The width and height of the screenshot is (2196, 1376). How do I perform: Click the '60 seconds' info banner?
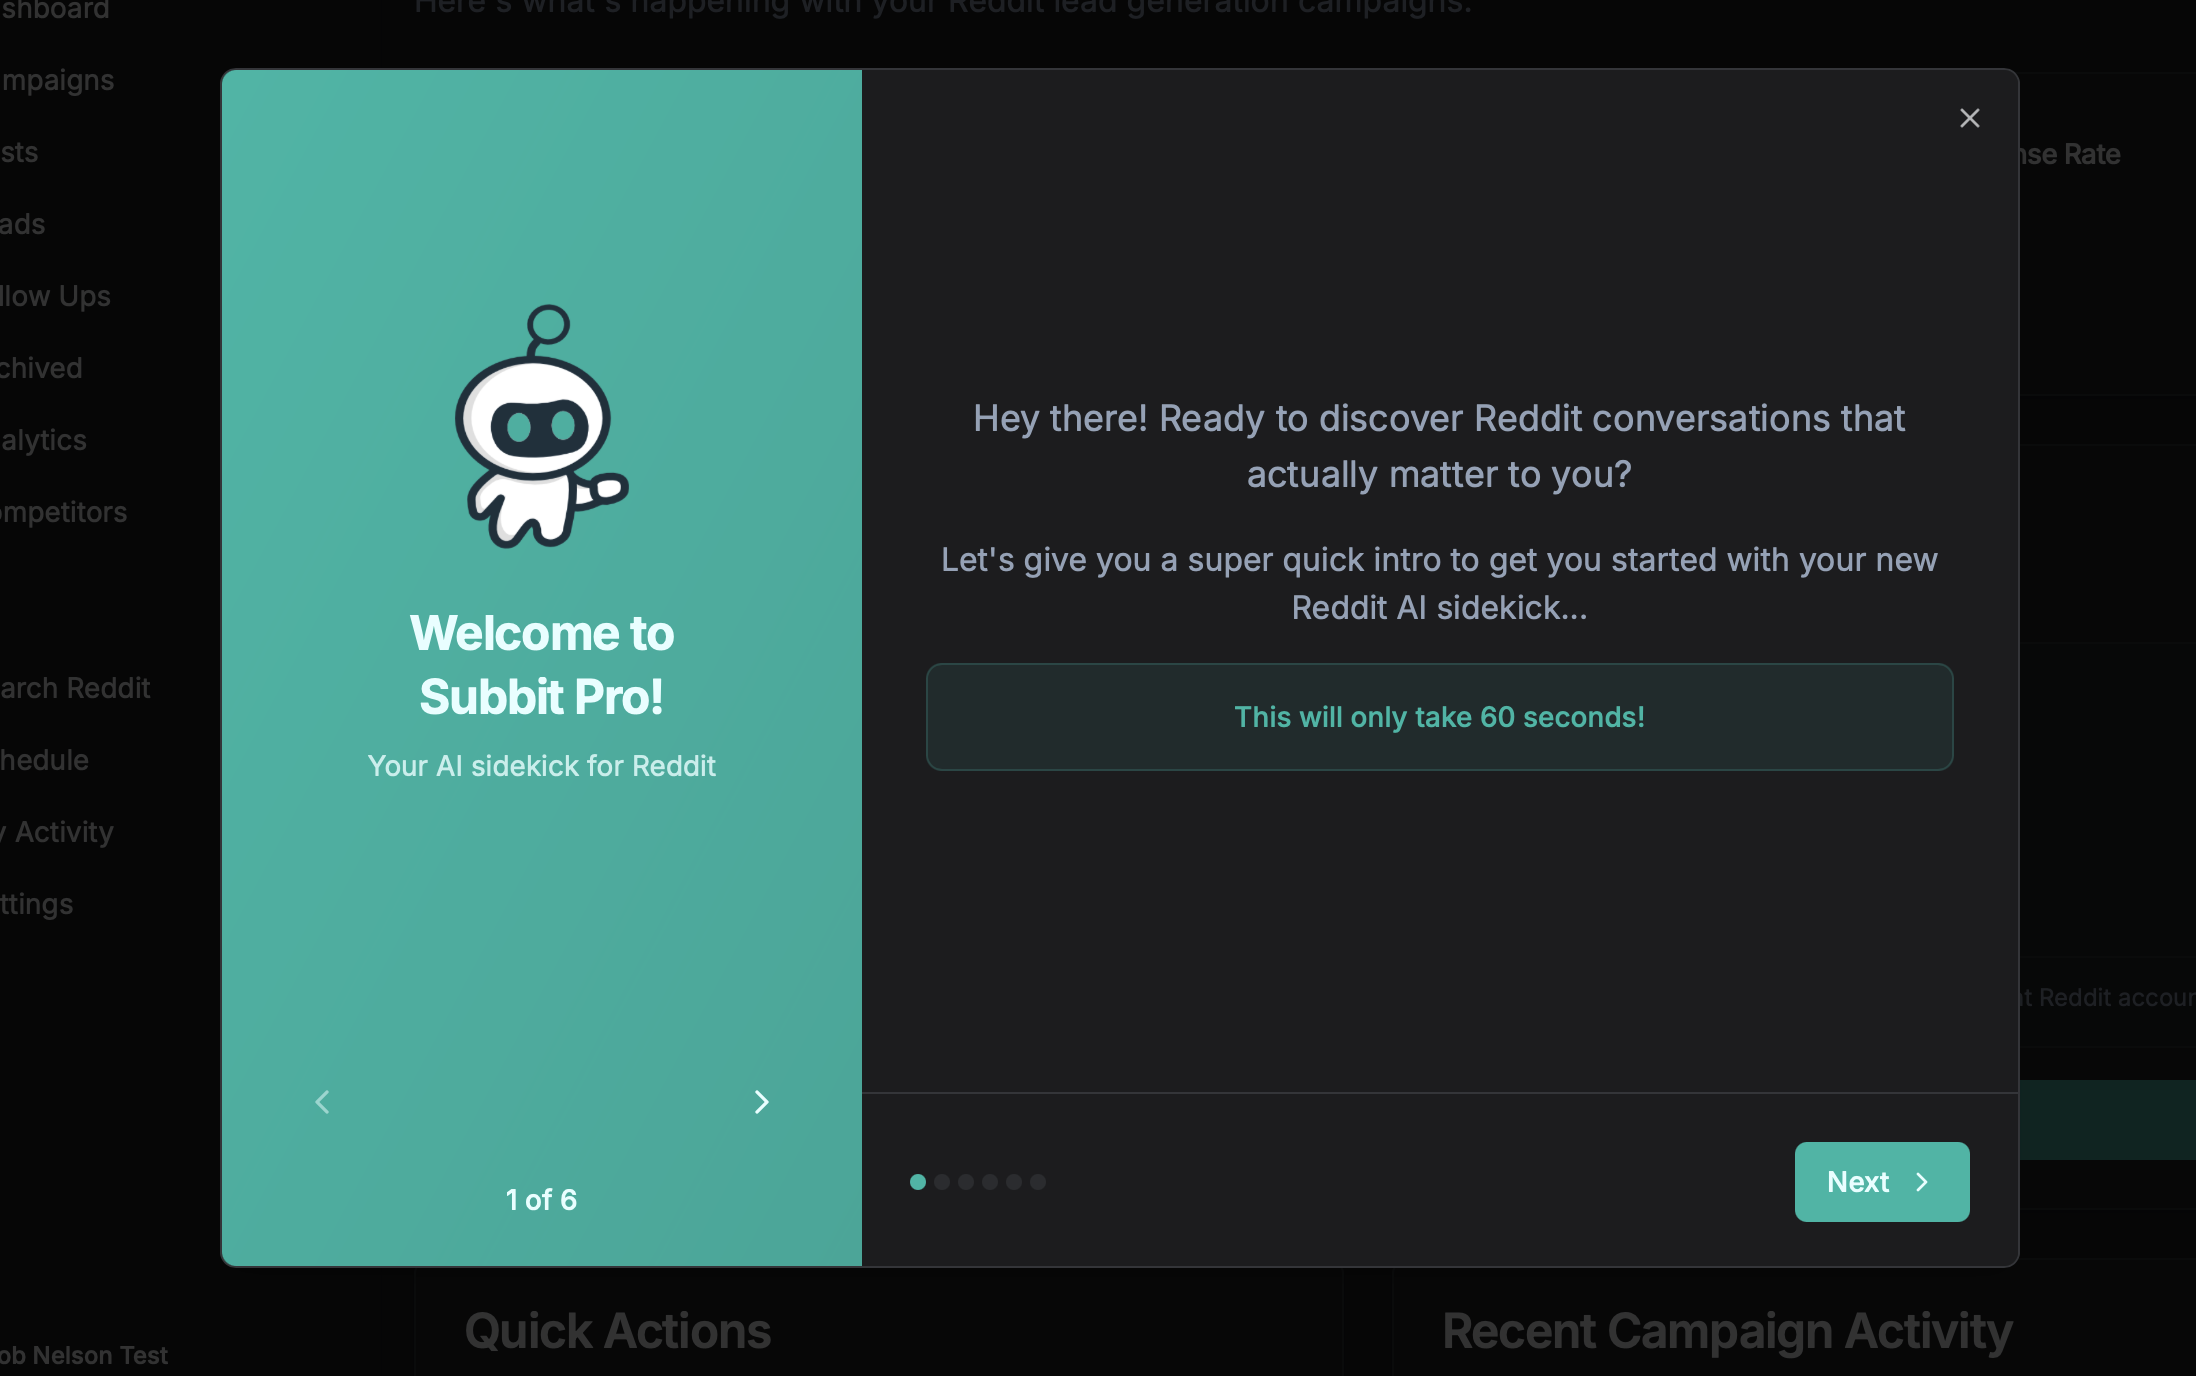point(1438,717)
